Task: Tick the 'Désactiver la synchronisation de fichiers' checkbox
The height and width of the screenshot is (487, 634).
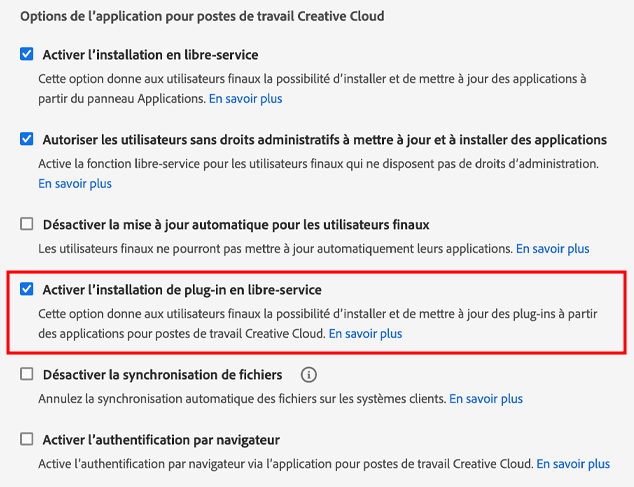Action: (27, 375)
